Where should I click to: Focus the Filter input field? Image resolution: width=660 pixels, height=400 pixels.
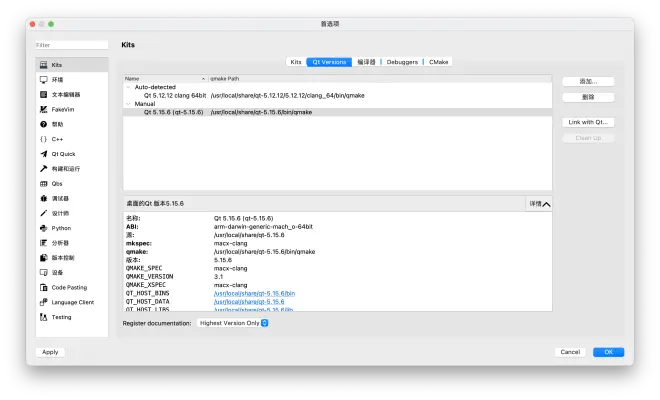[72, 45]
